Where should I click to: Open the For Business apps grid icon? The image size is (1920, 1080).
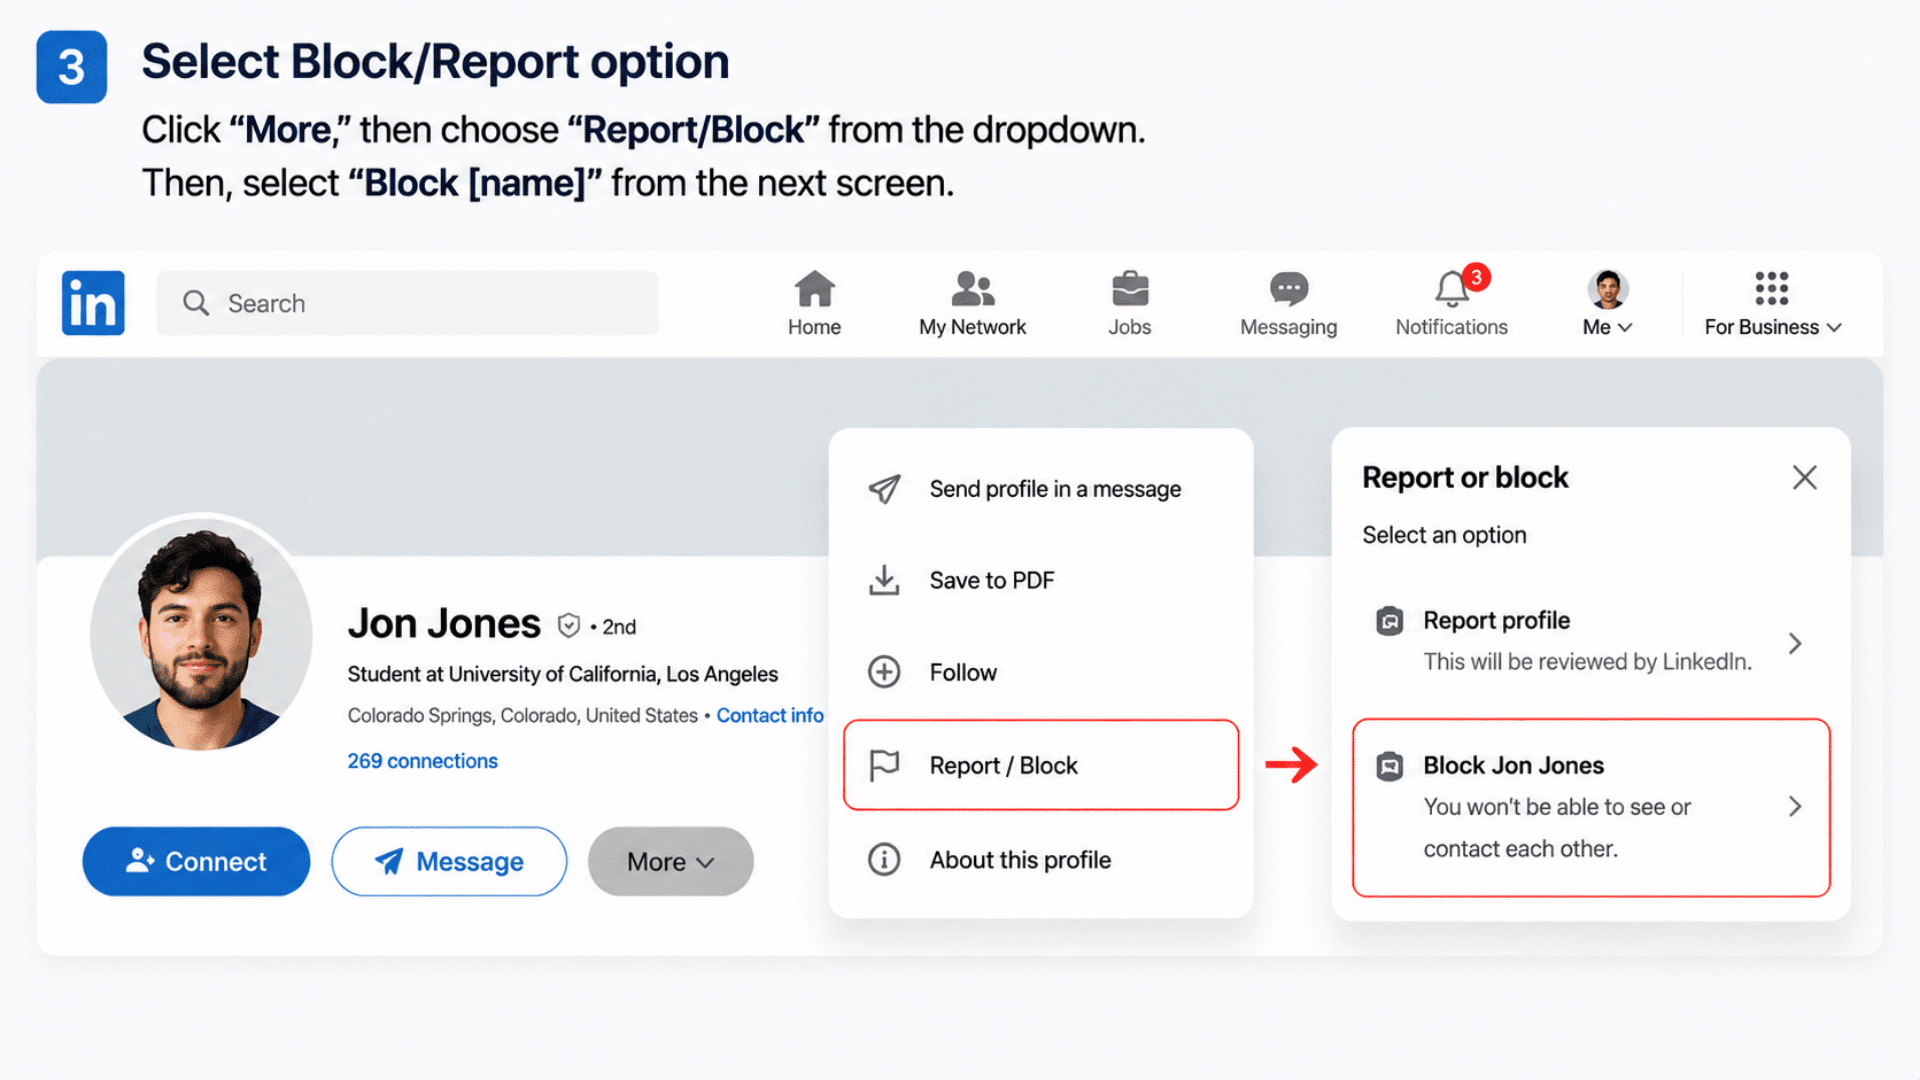tap(1771, 288)
